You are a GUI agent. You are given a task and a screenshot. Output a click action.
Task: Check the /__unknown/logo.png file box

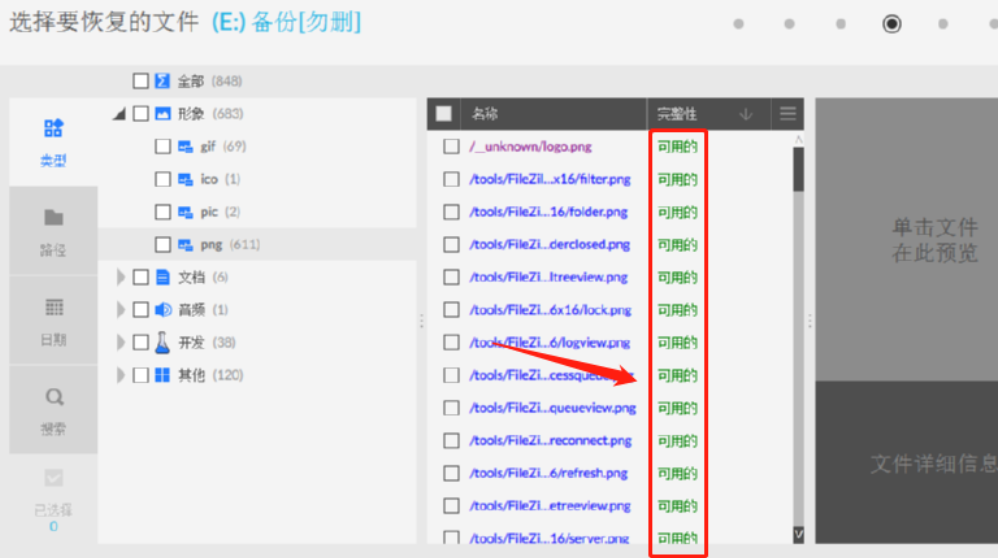click(x=451, y=147)
